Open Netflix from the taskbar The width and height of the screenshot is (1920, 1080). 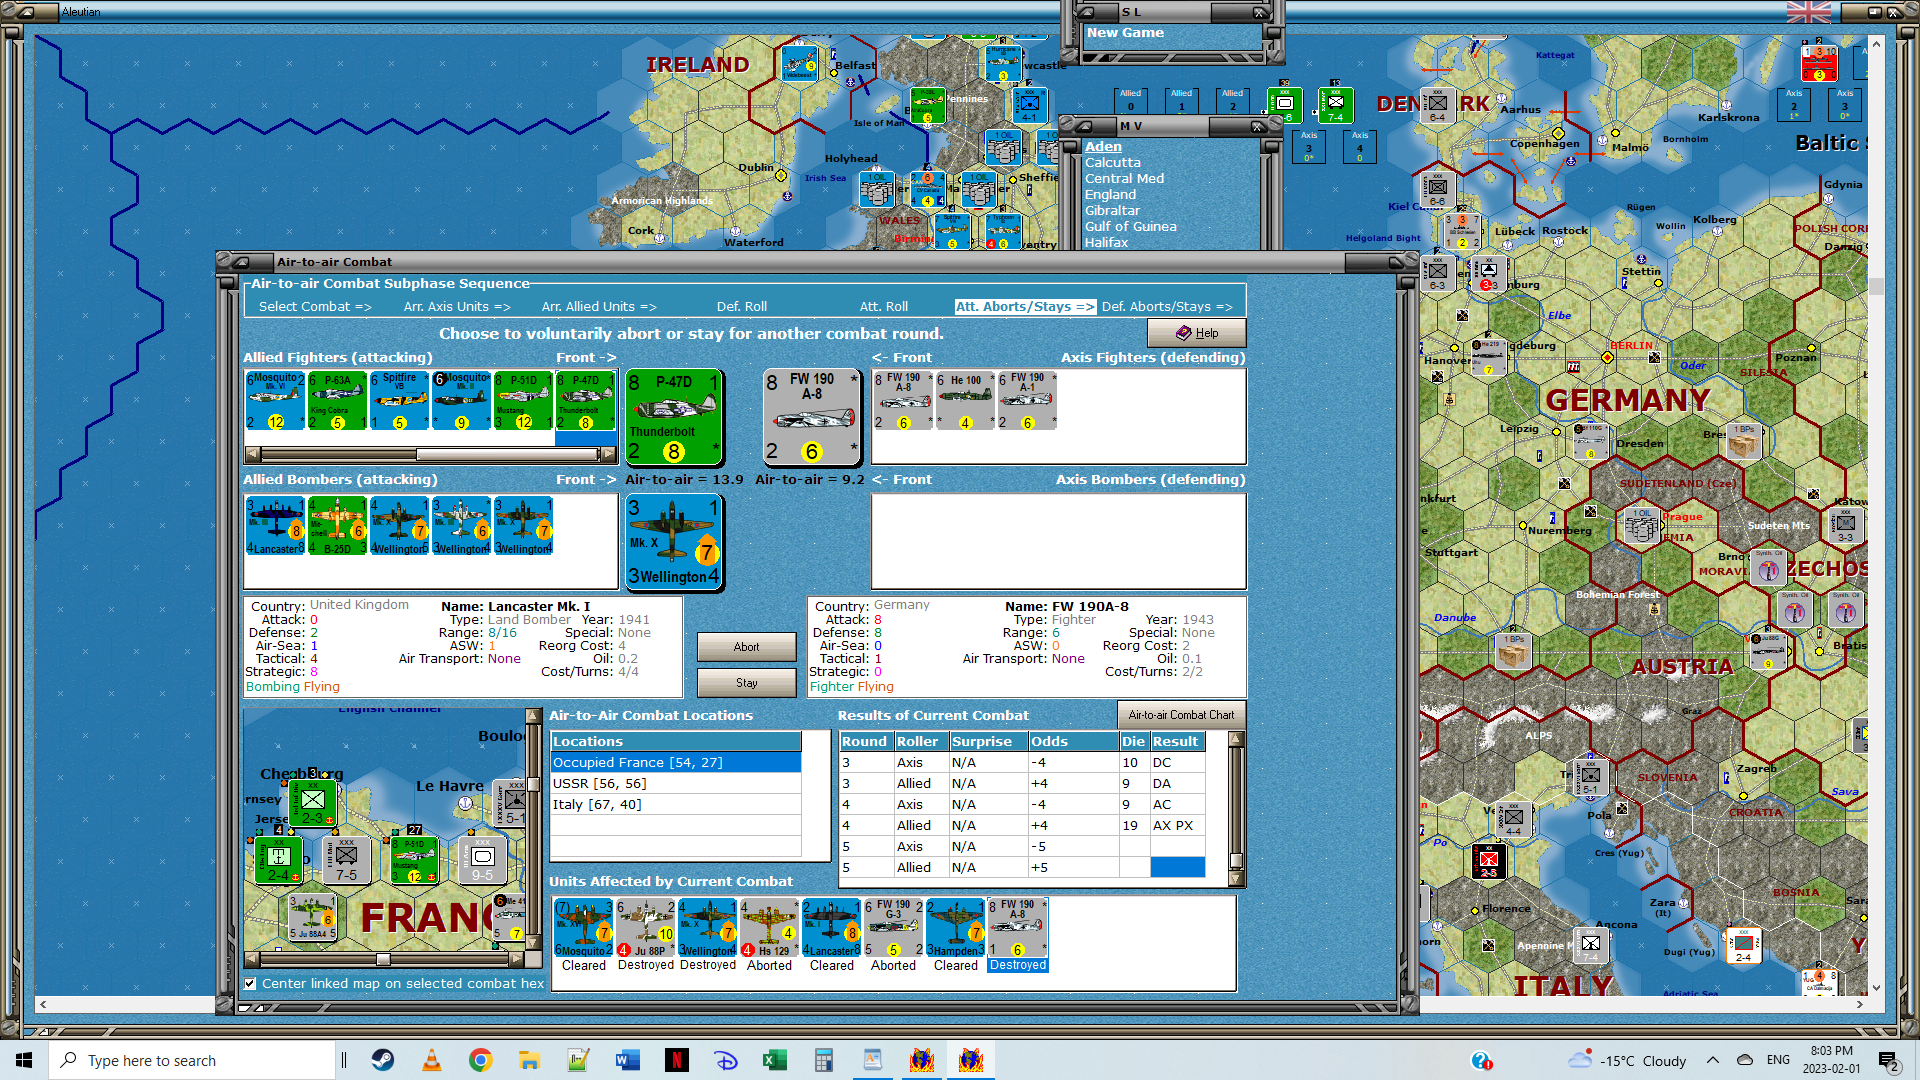coord(677,1060)
